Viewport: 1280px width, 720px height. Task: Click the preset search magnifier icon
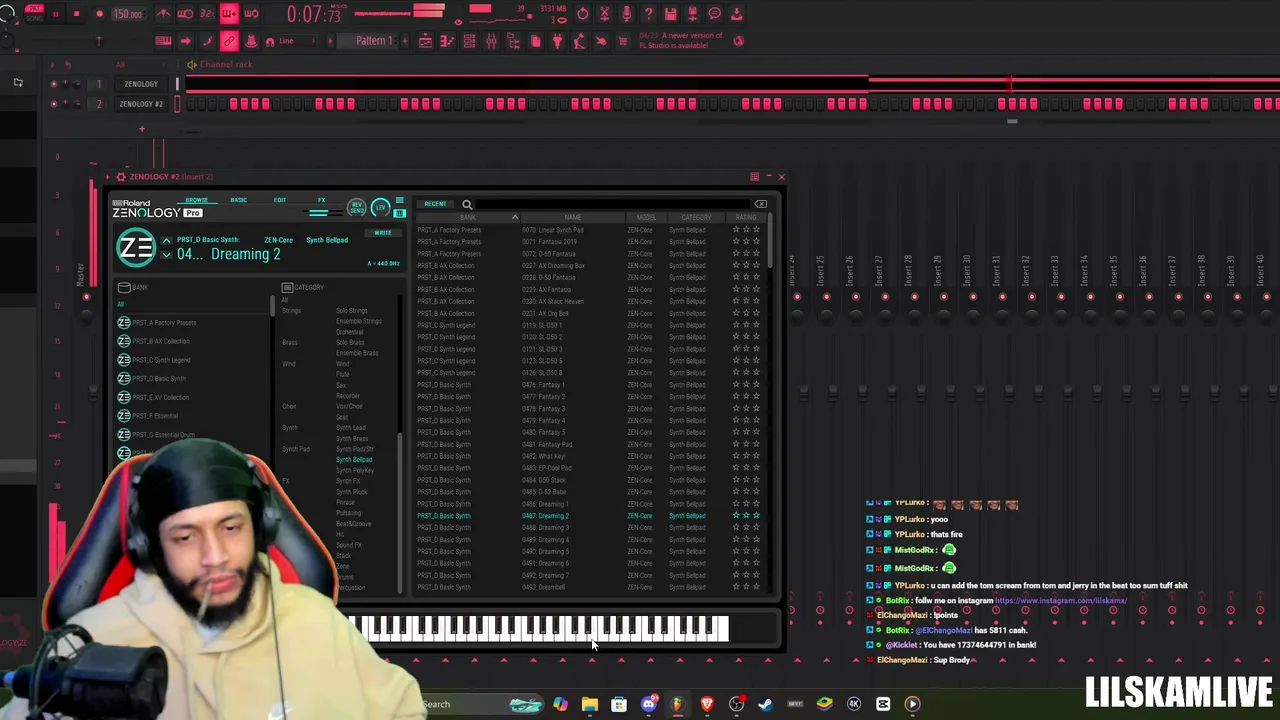point(467,204)
